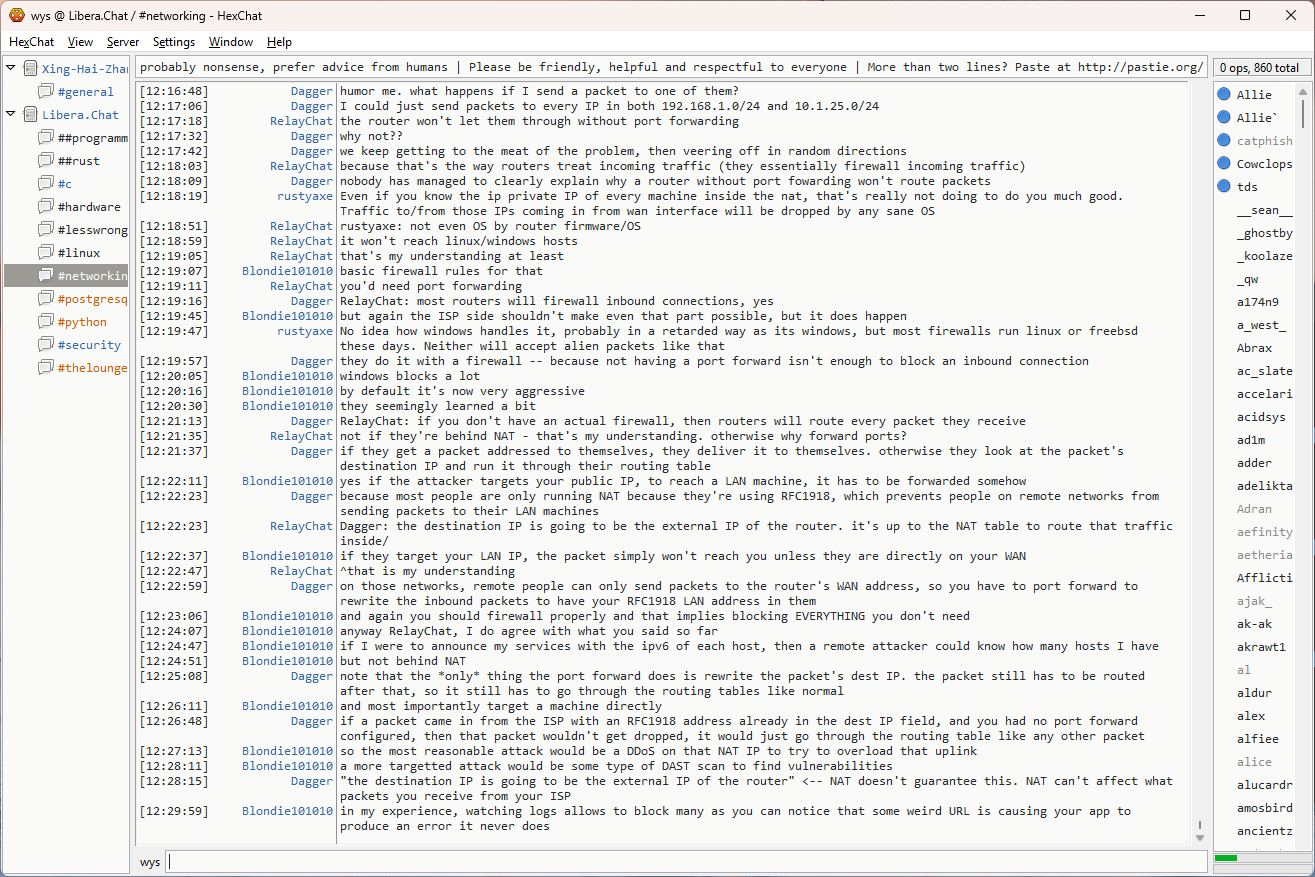
Task: Open the HexChat menu
Action: pos(31,42)
